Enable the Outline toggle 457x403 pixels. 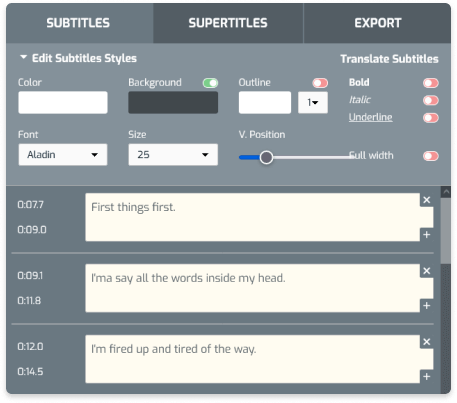[x=320, y=83]
